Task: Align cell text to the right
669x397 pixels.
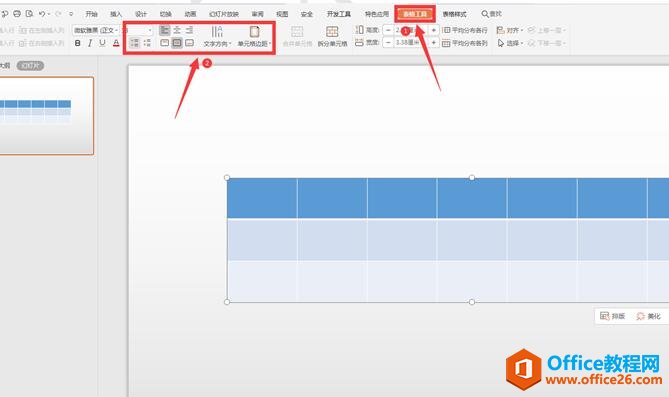Action: (x=189, y=30)
